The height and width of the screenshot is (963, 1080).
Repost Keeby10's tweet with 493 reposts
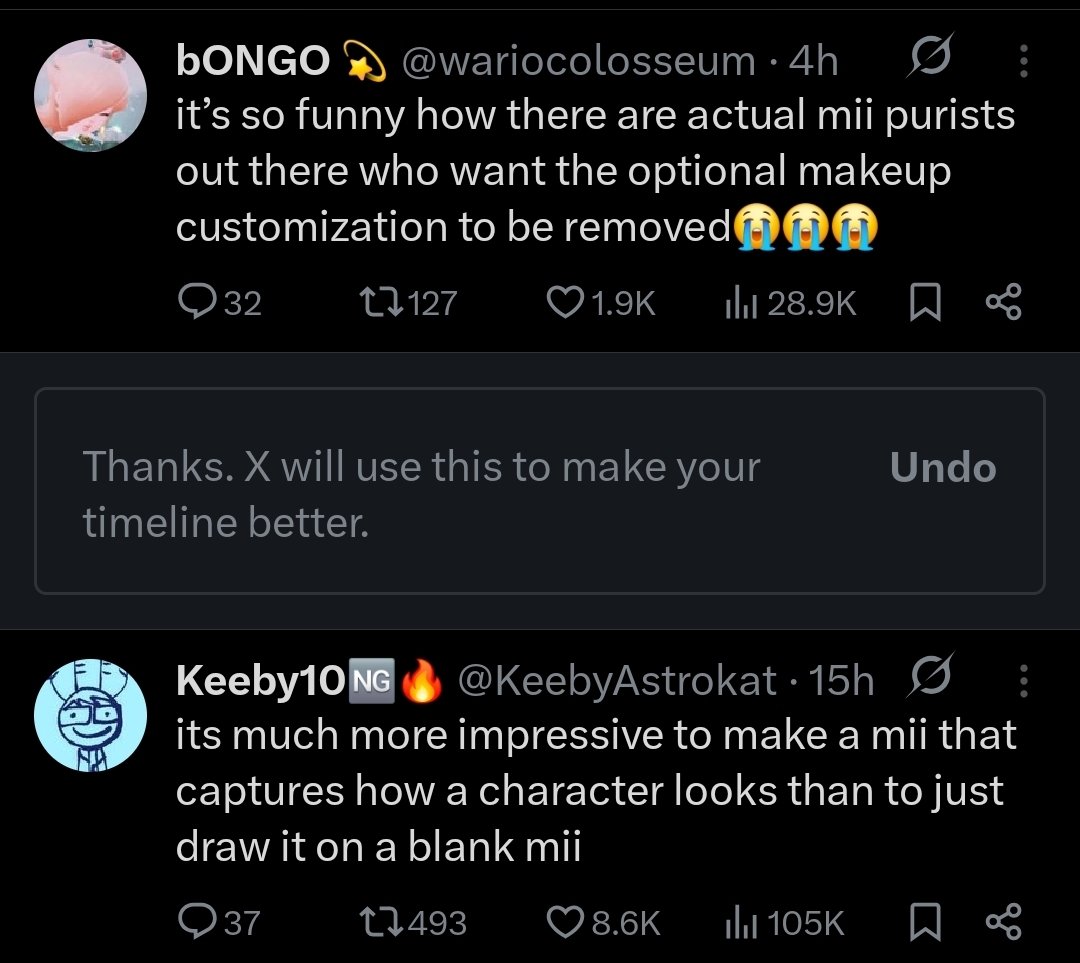coord(383,920)
